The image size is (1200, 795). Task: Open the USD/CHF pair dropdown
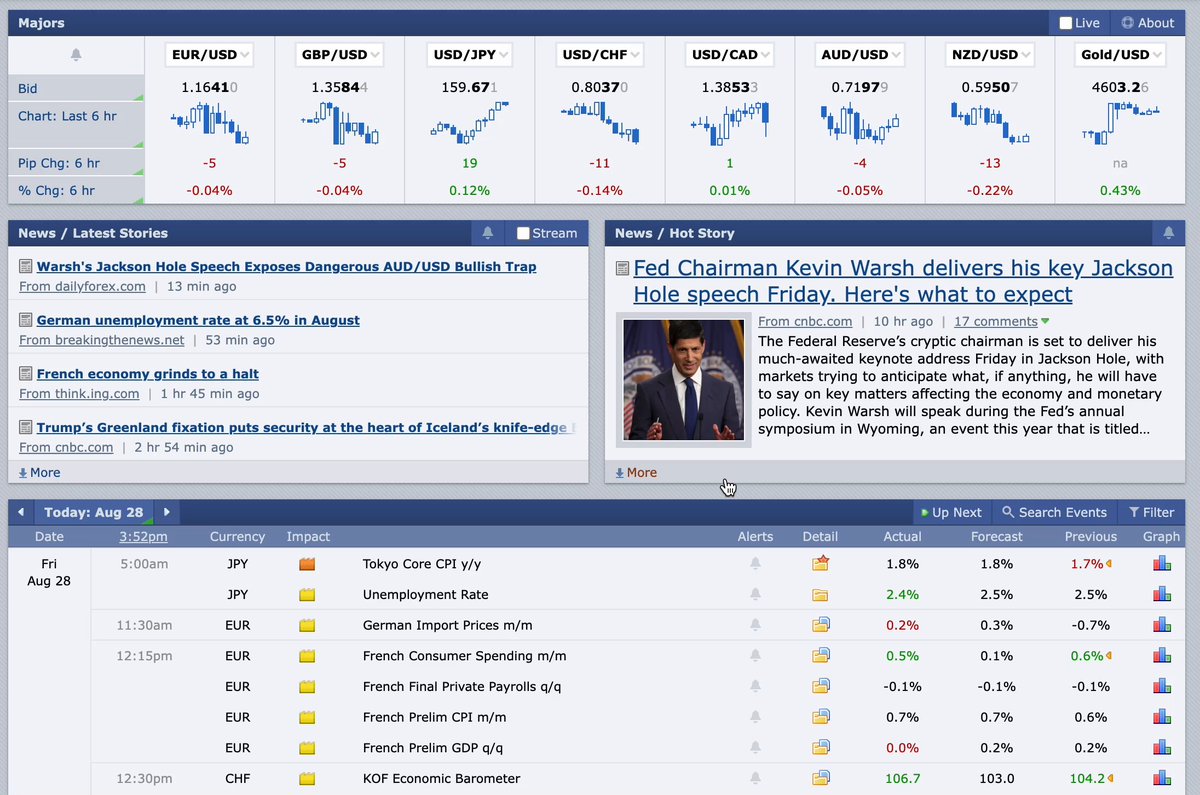(x=600, y=55)
